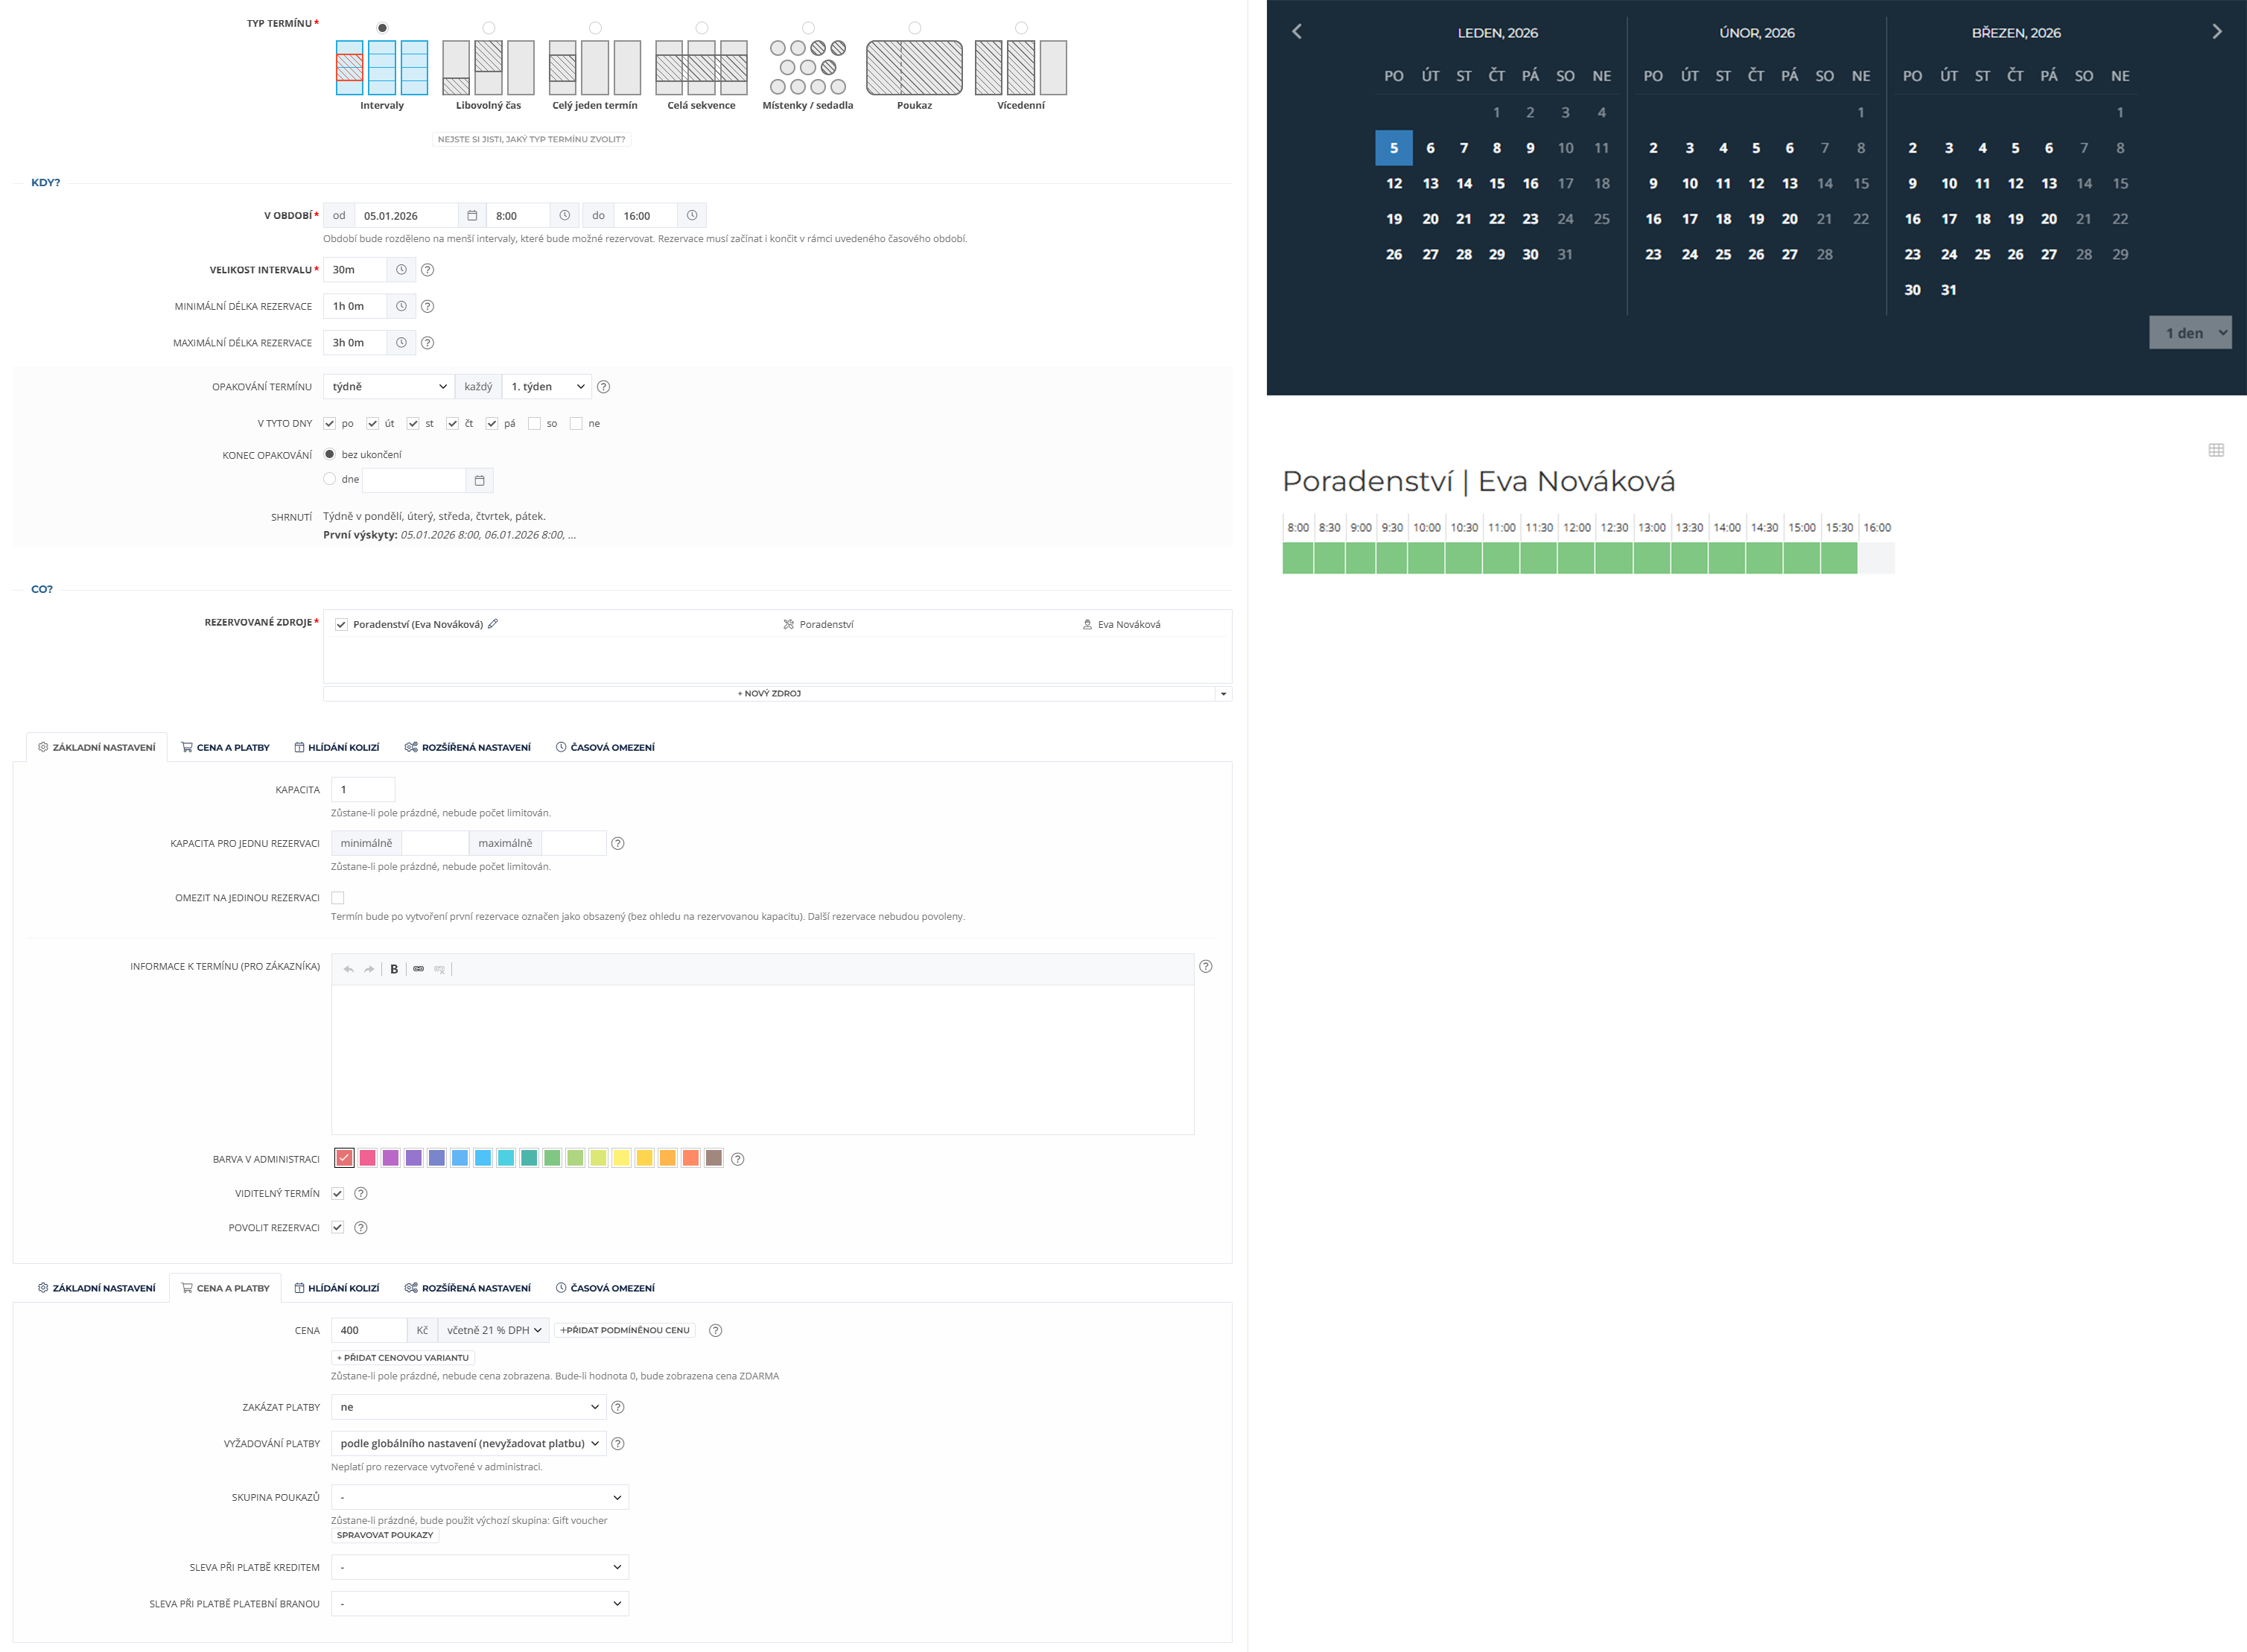Screen dimensions: 2247x1652
Task: Select the Poukaz term type icon
Action: click(x=914, y=68)
